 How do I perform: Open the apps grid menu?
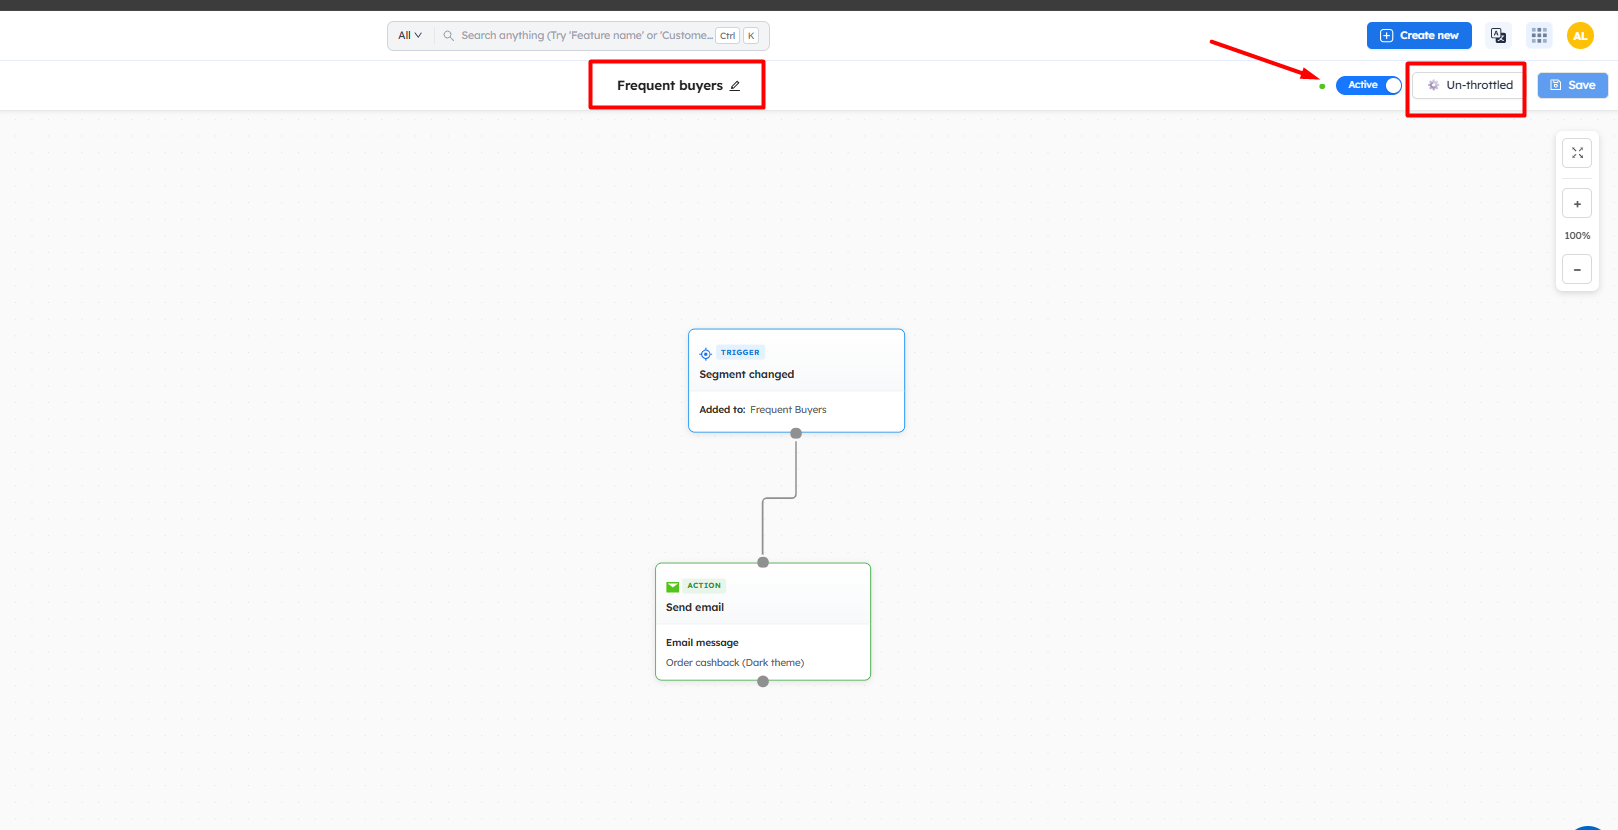[x=1539, y=35]
